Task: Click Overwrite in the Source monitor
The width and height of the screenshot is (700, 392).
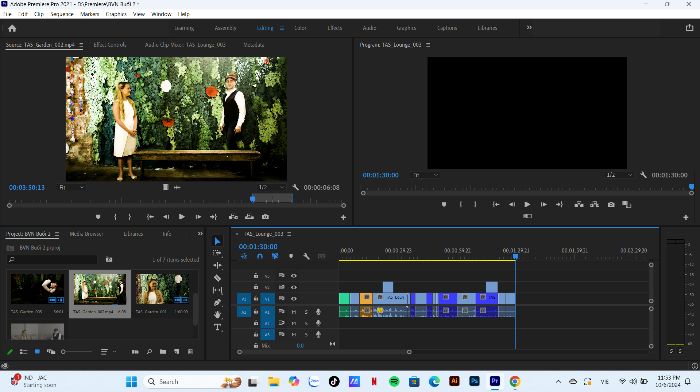Action: 250,217
